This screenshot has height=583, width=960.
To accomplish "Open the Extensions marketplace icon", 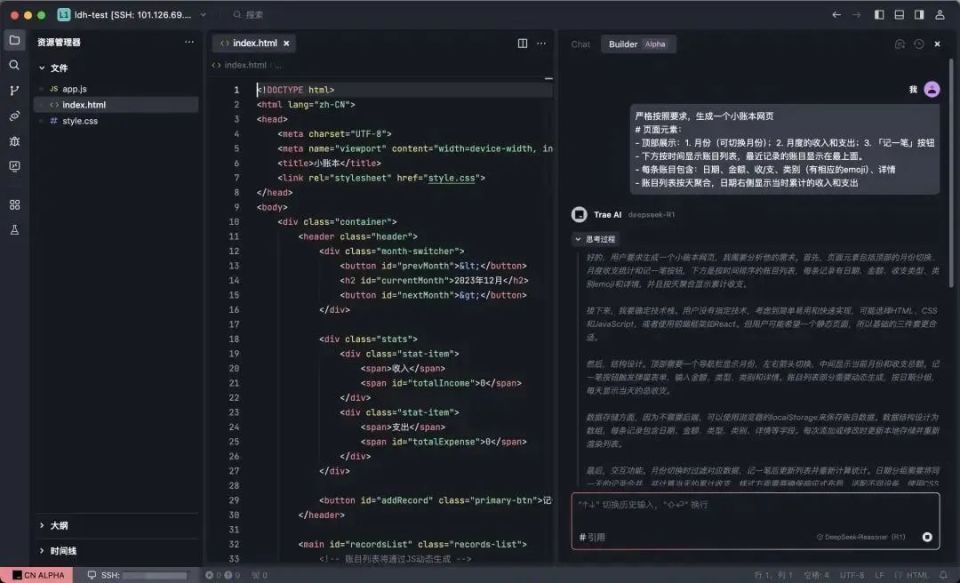I will 13,205.
